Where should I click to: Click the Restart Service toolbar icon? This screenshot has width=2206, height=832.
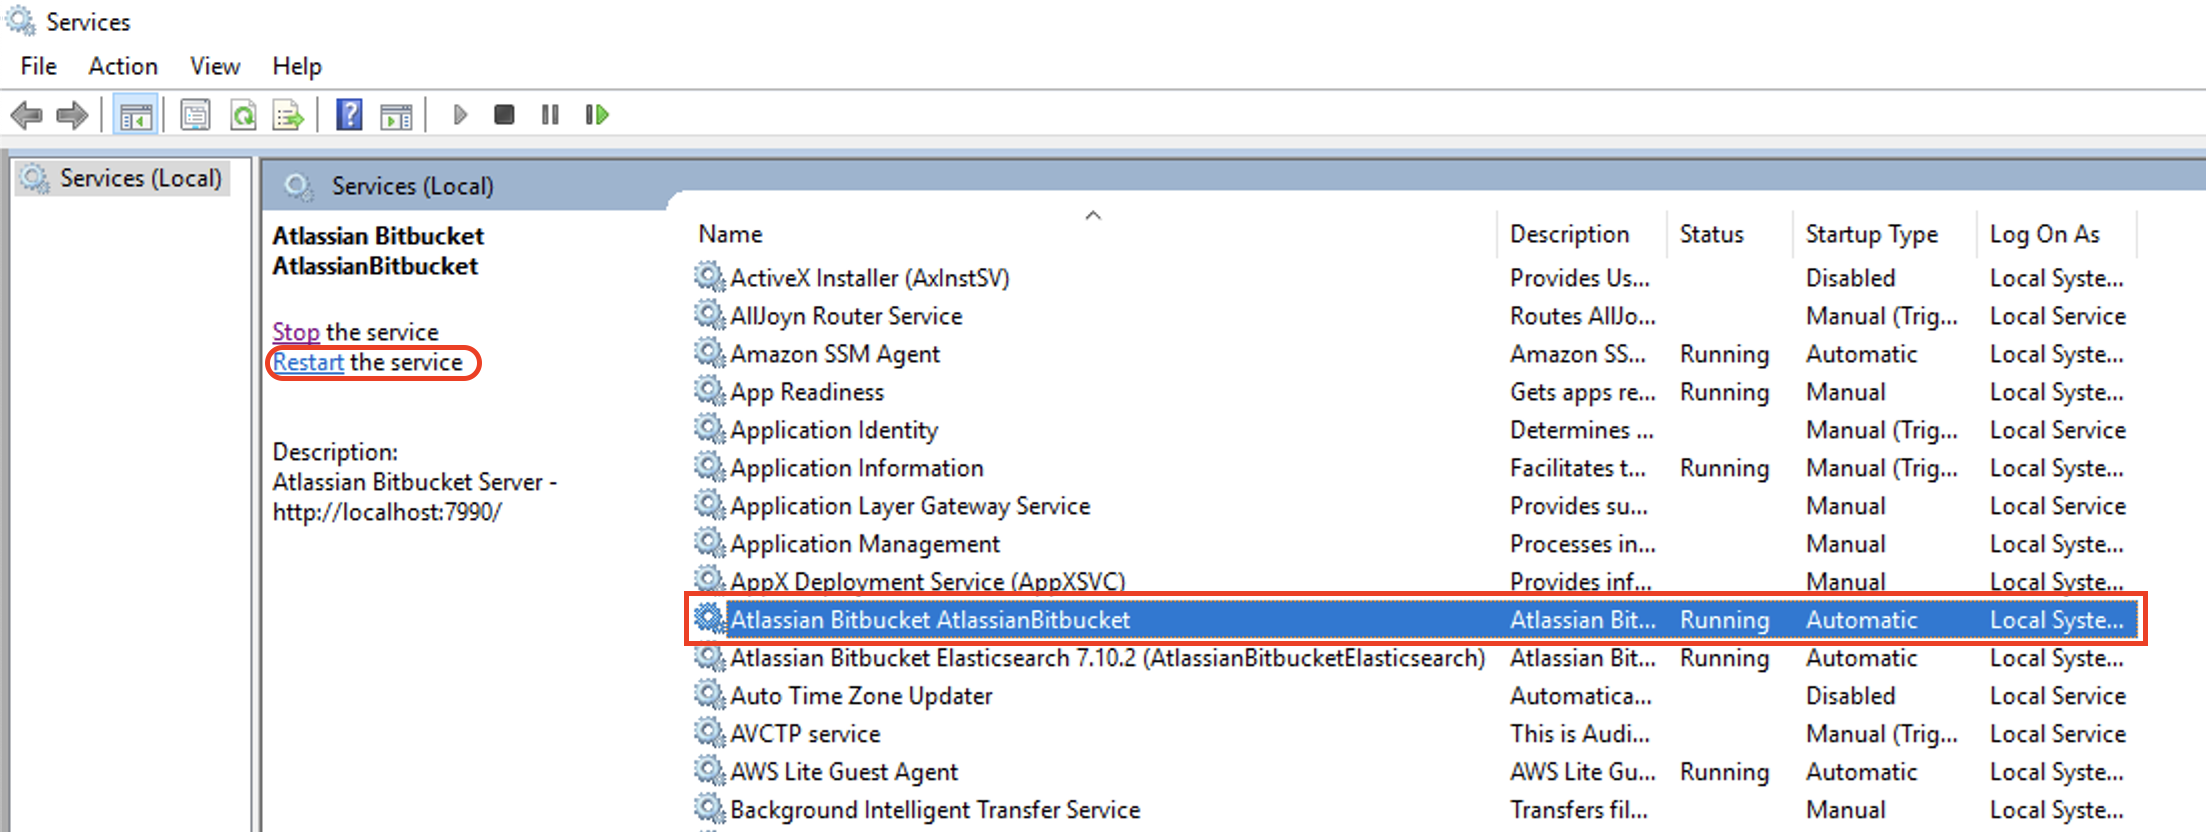coord(597,115)
